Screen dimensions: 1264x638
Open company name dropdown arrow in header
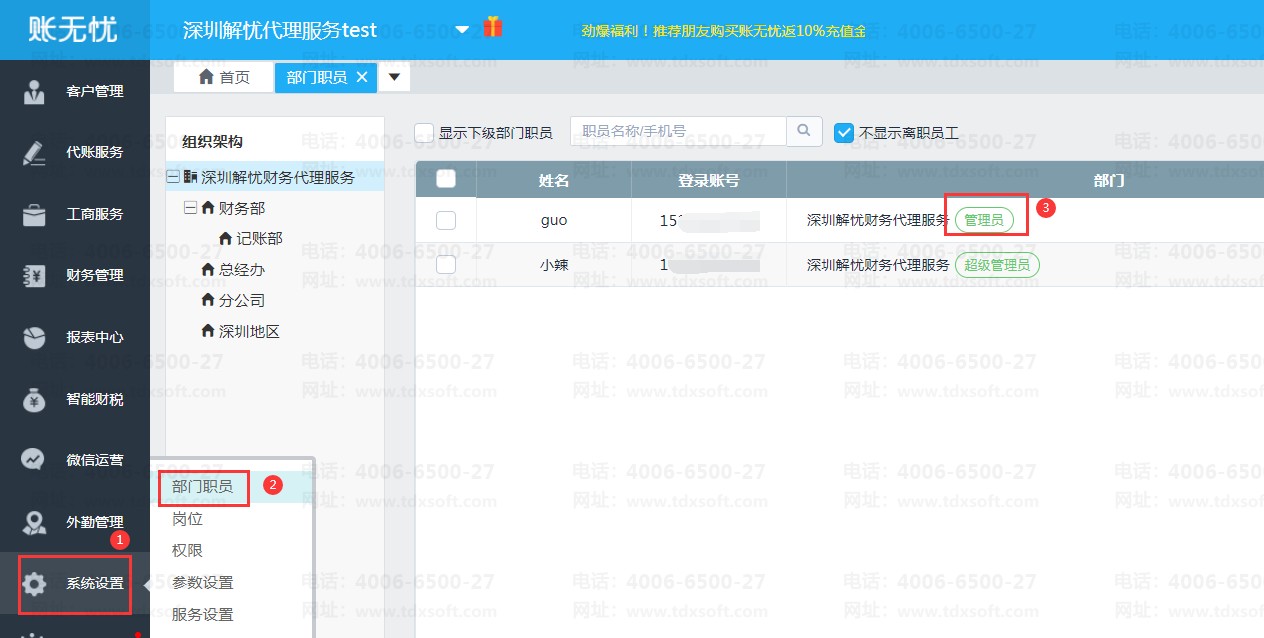tap(462, 30)
